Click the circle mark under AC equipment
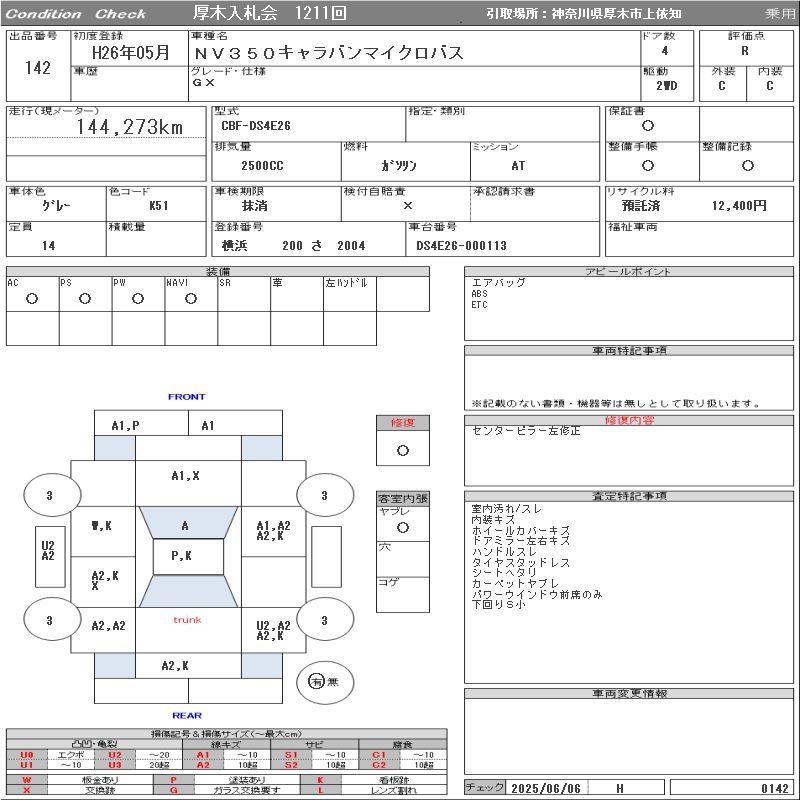Viewport: 800px width, 800px height. (x=32, y=299)
